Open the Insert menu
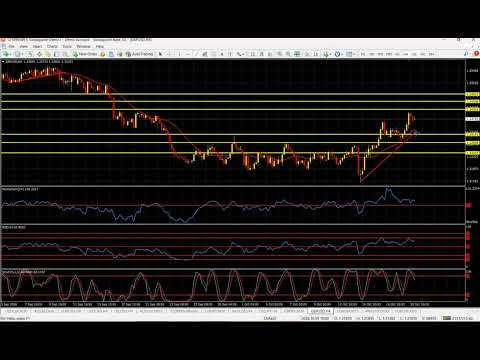The height and width of the screenshot is (360, 480). click(x=37, y=46)
